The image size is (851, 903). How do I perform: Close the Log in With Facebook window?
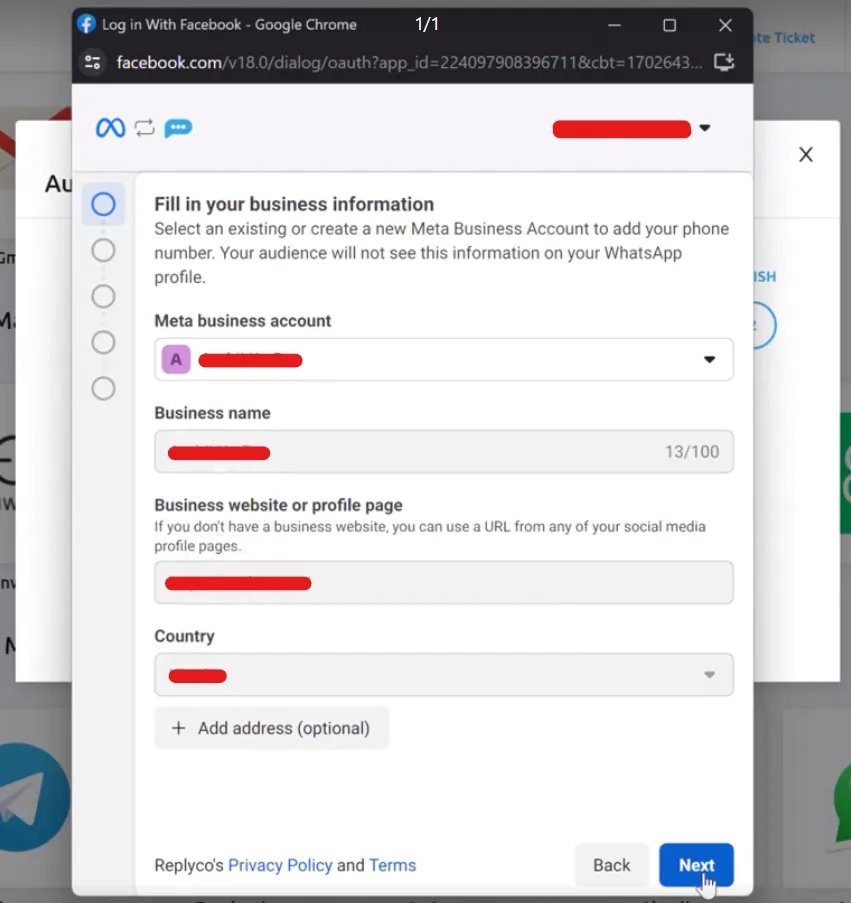tap(725, 25)
